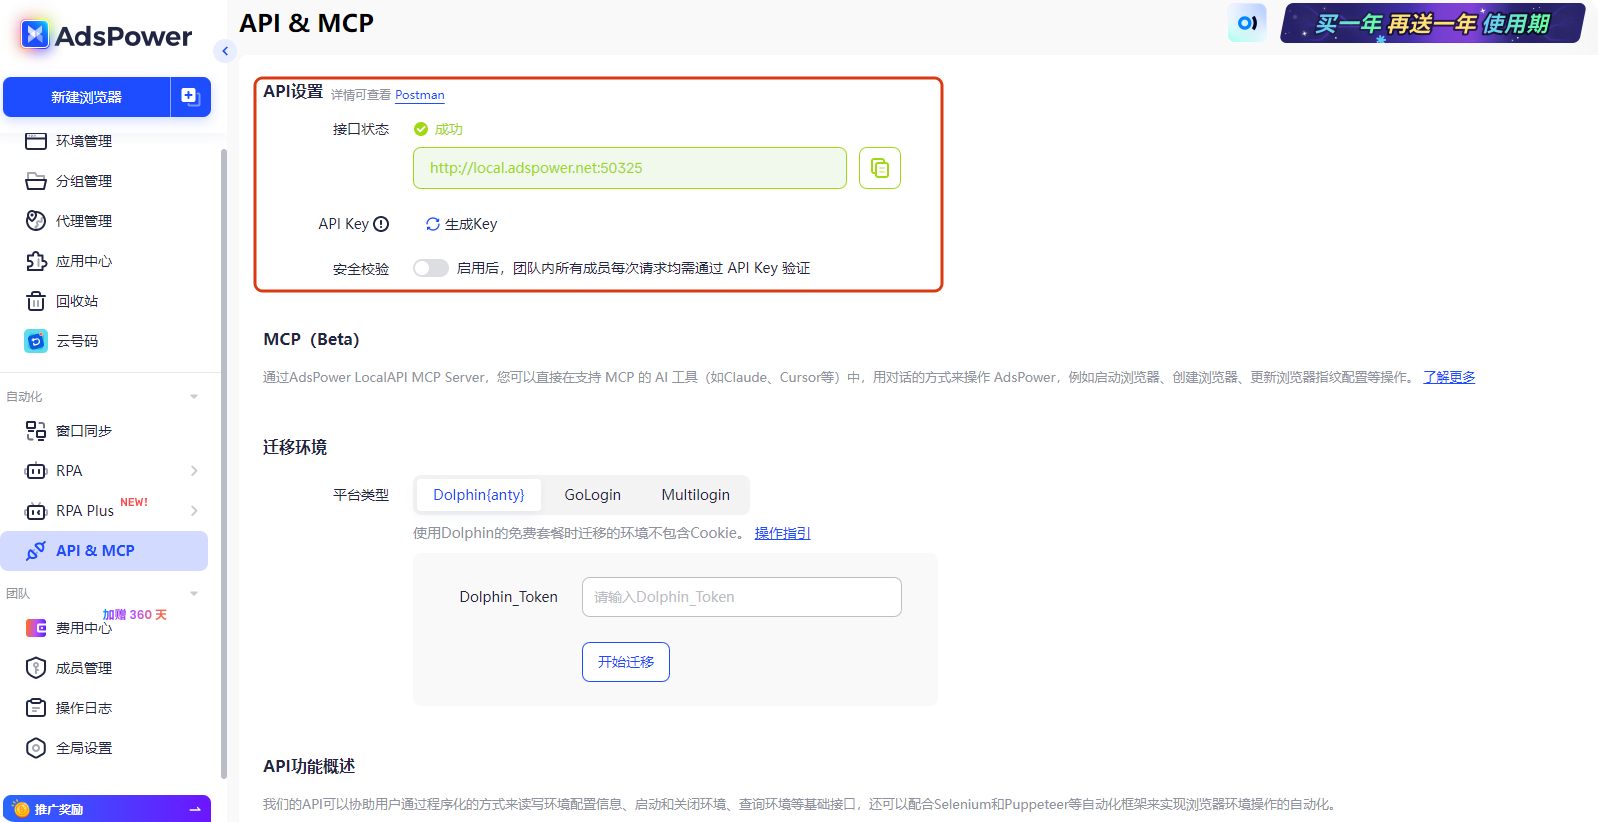Click the 云号码 blue icon
Screen dimensions: 1598x822
pyautogui.click(x=36, y=341)
